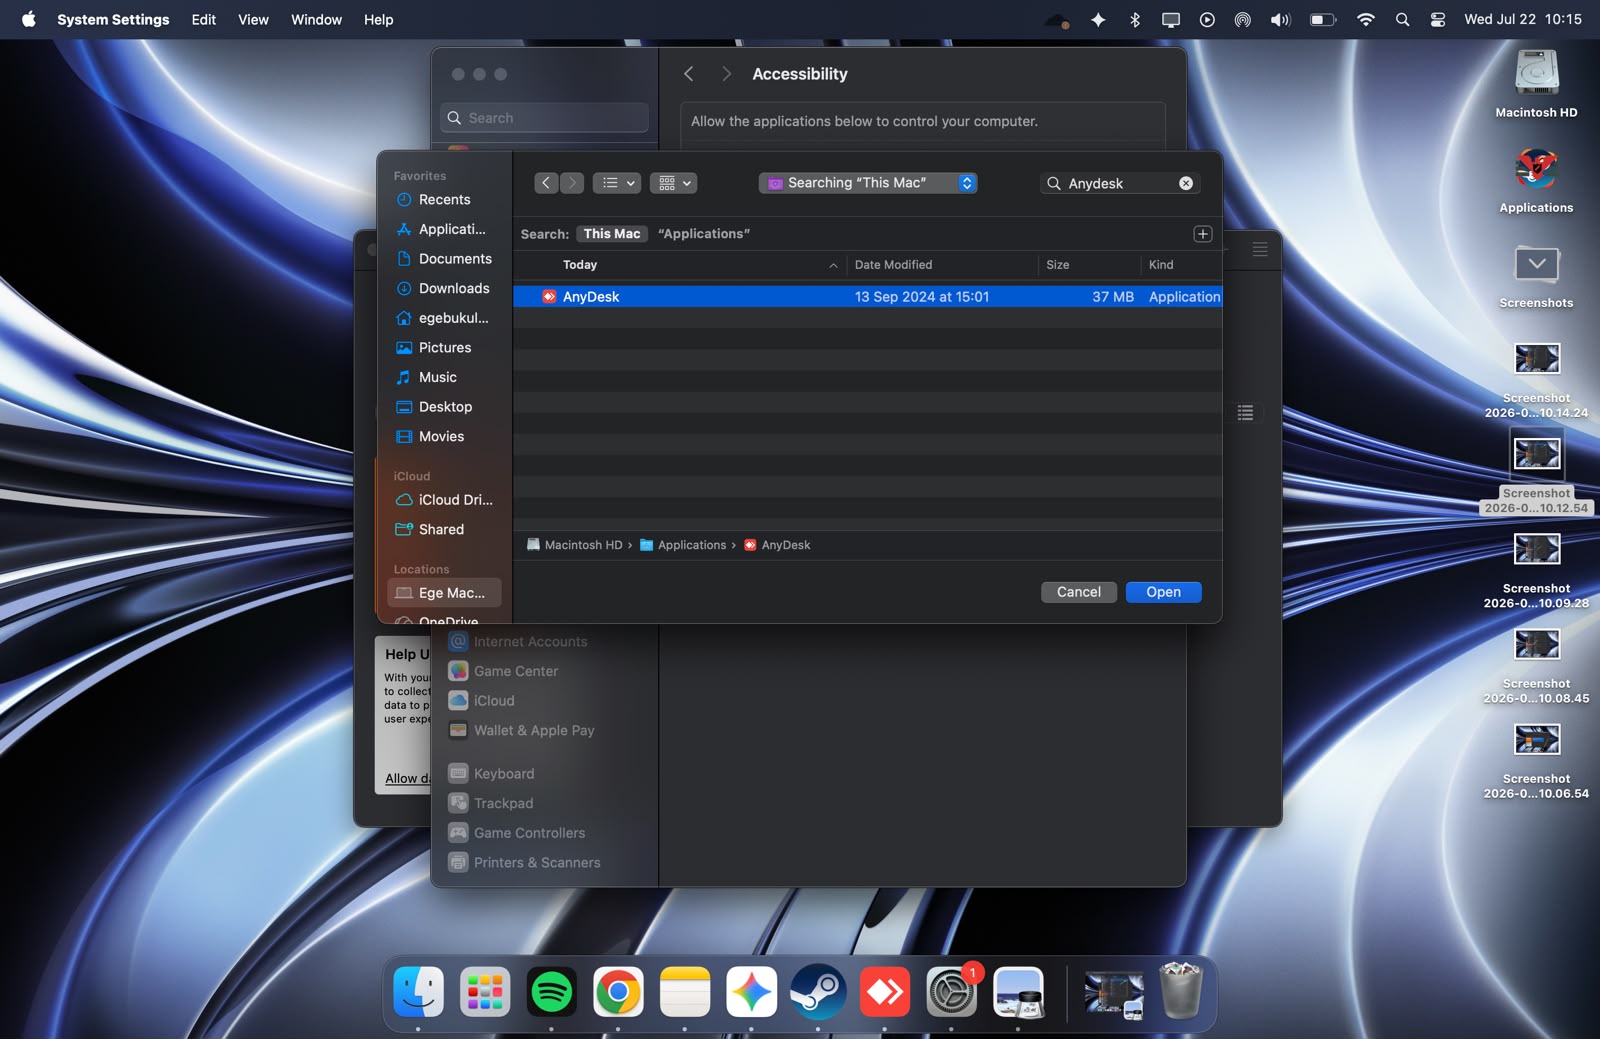Go back in file dialog history
Screen dimensions: 1600x1039
click(x=546, y=183)
